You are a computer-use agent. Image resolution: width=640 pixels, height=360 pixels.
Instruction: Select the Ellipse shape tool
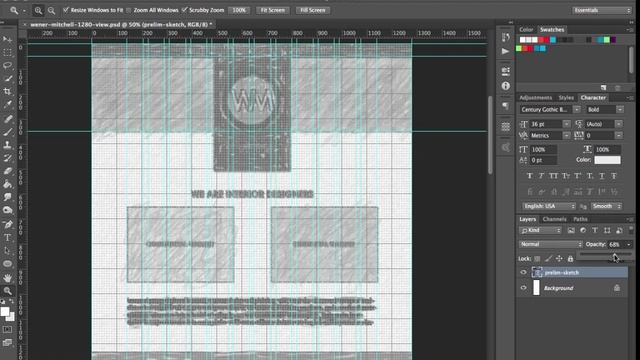[7, 264]
